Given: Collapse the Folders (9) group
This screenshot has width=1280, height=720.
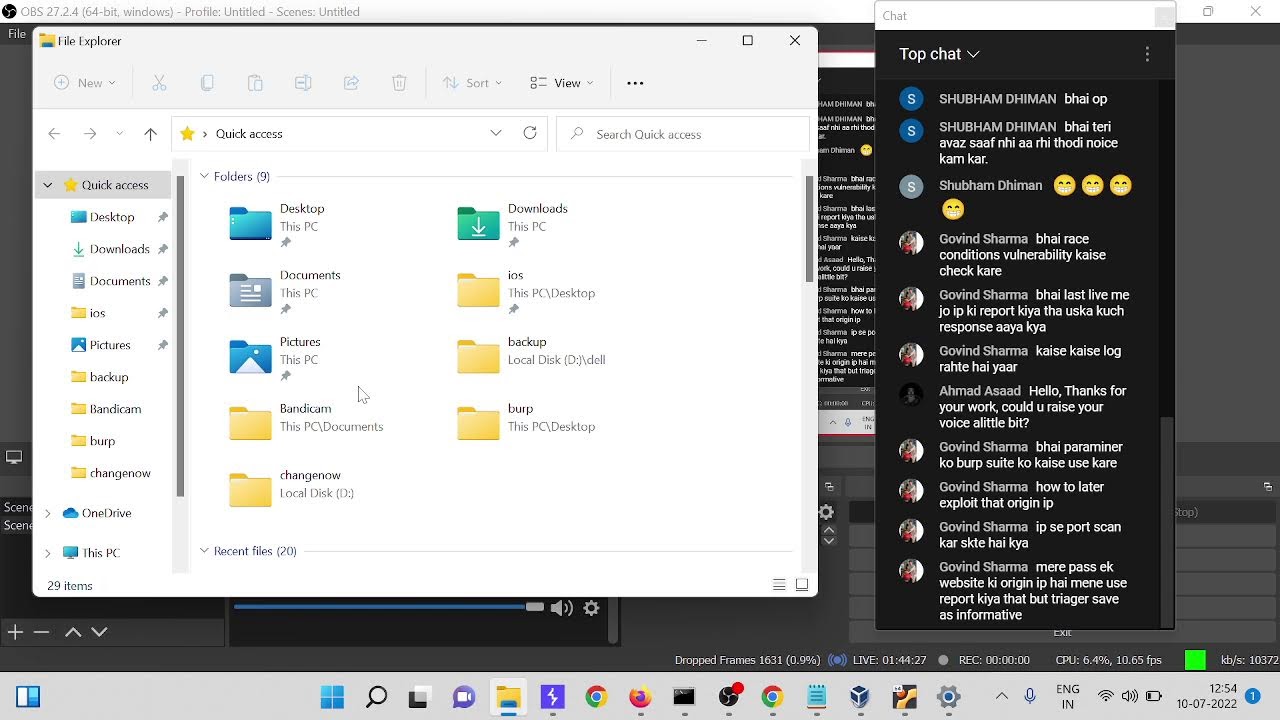Looking at the screenshot, I should [204, 176].
